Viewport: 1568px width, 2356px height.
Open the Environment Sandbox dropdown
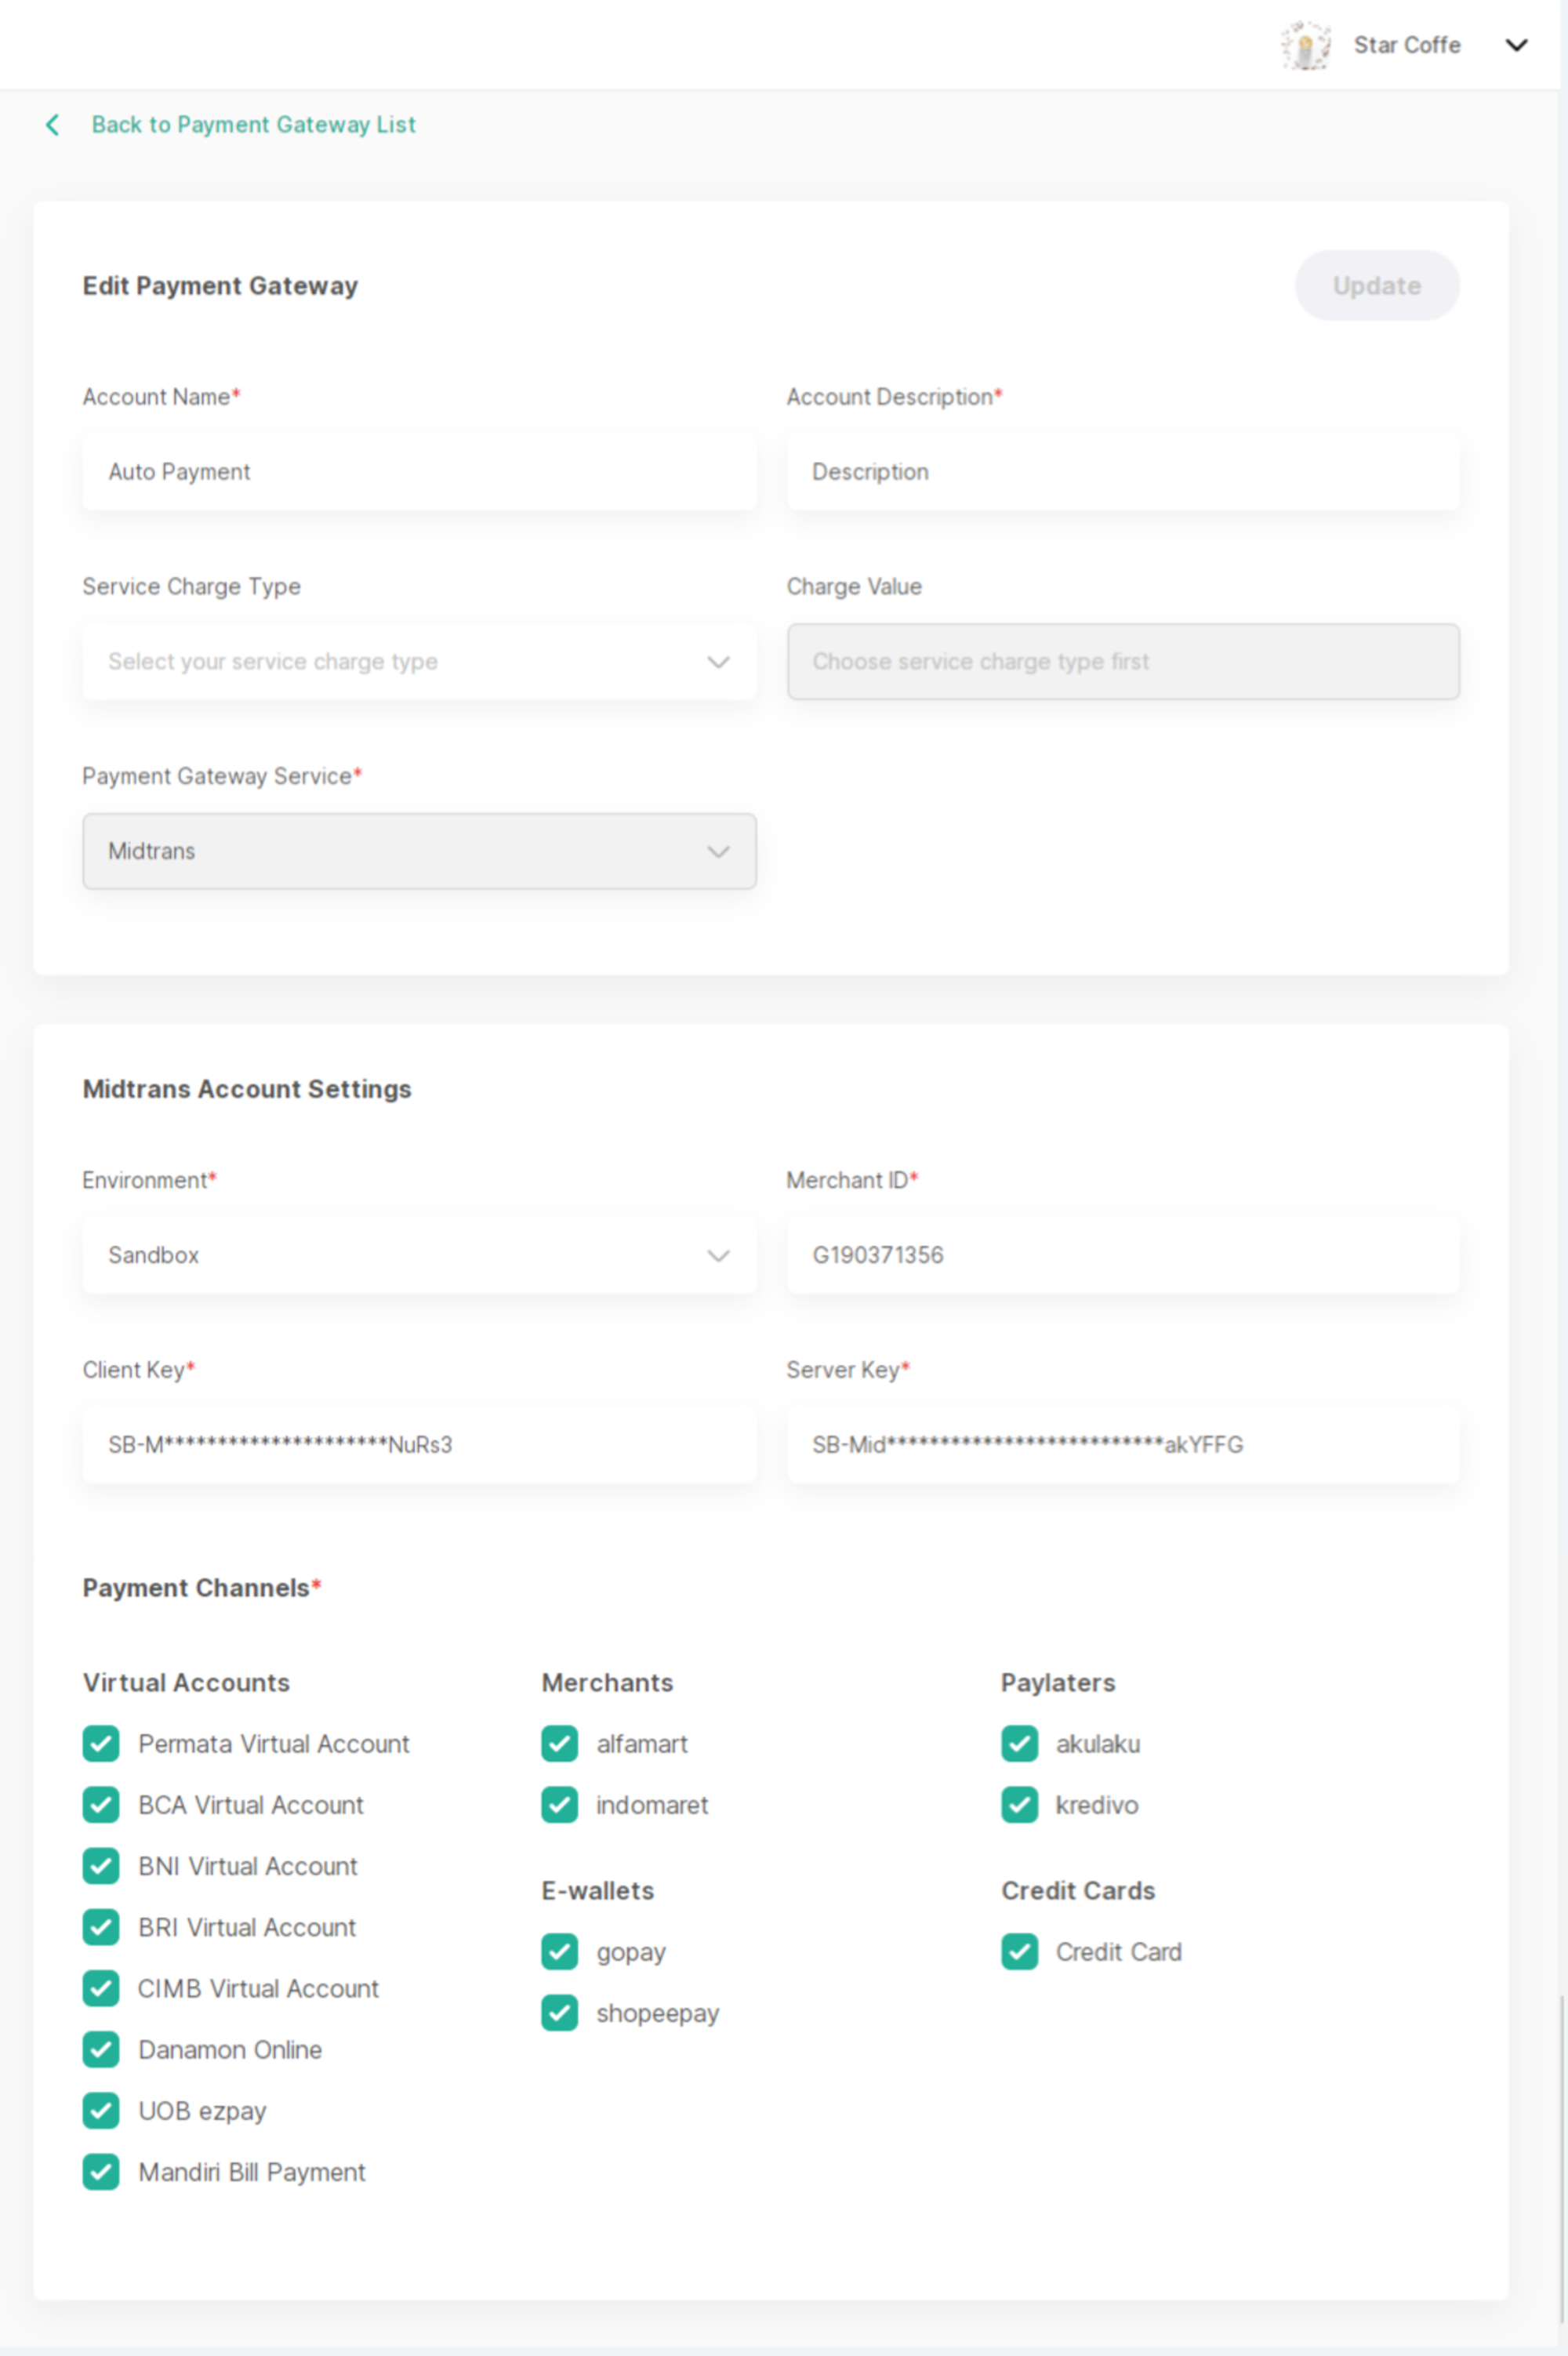tap(419, 1255)
